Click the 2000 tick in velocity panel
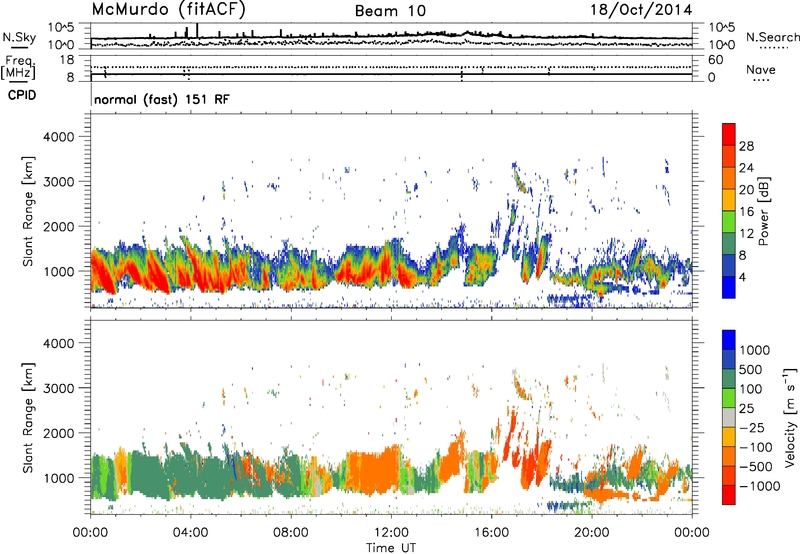This screenshot has height=554, width=800. 58,433
